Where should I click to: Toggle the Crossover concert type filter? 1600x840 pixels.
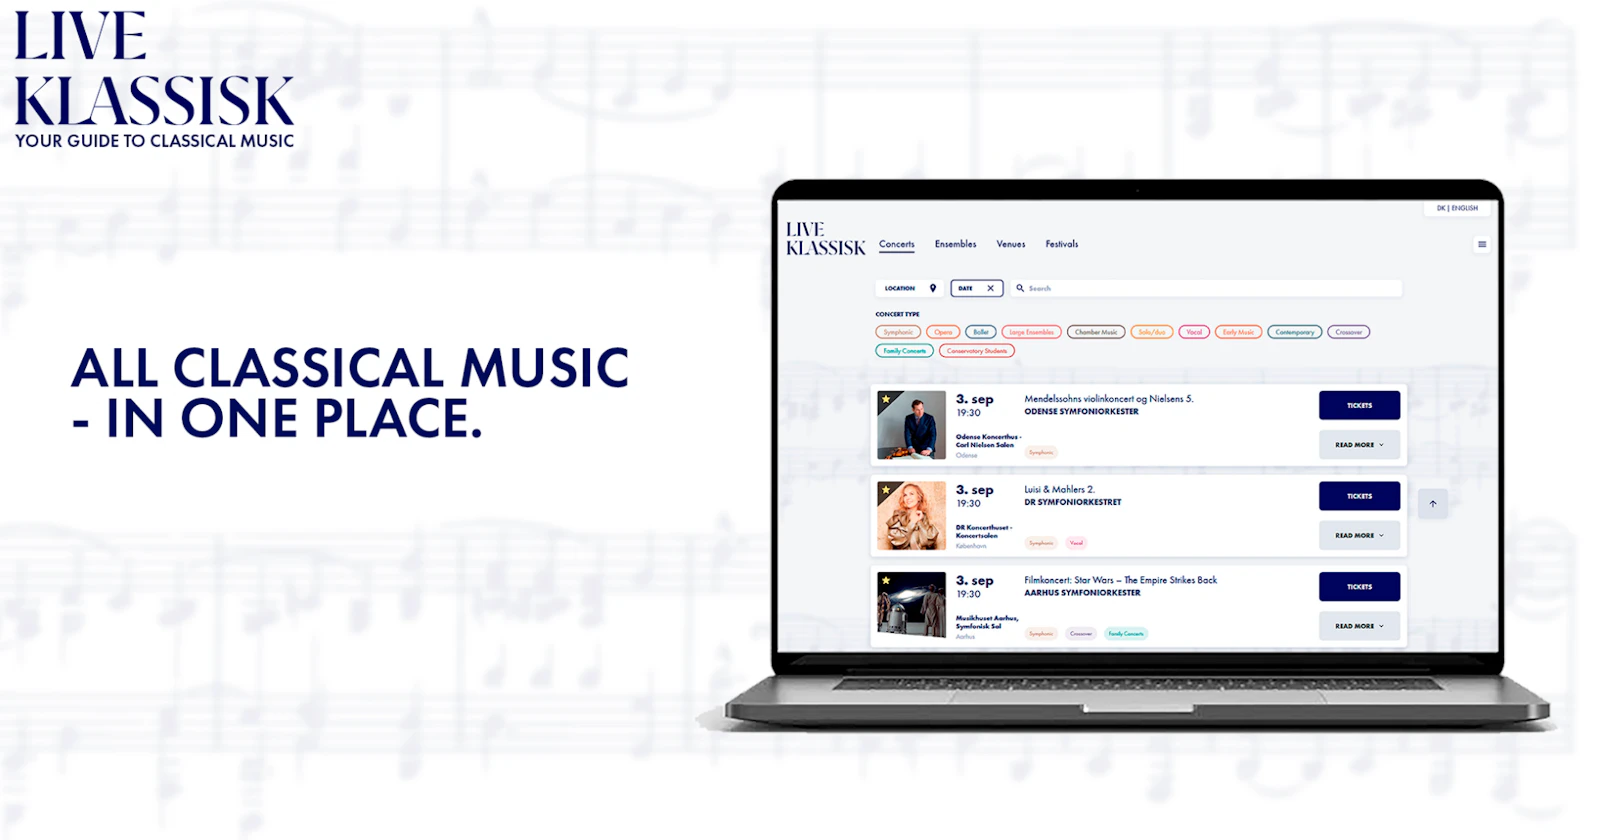(x=1349, y=332)
